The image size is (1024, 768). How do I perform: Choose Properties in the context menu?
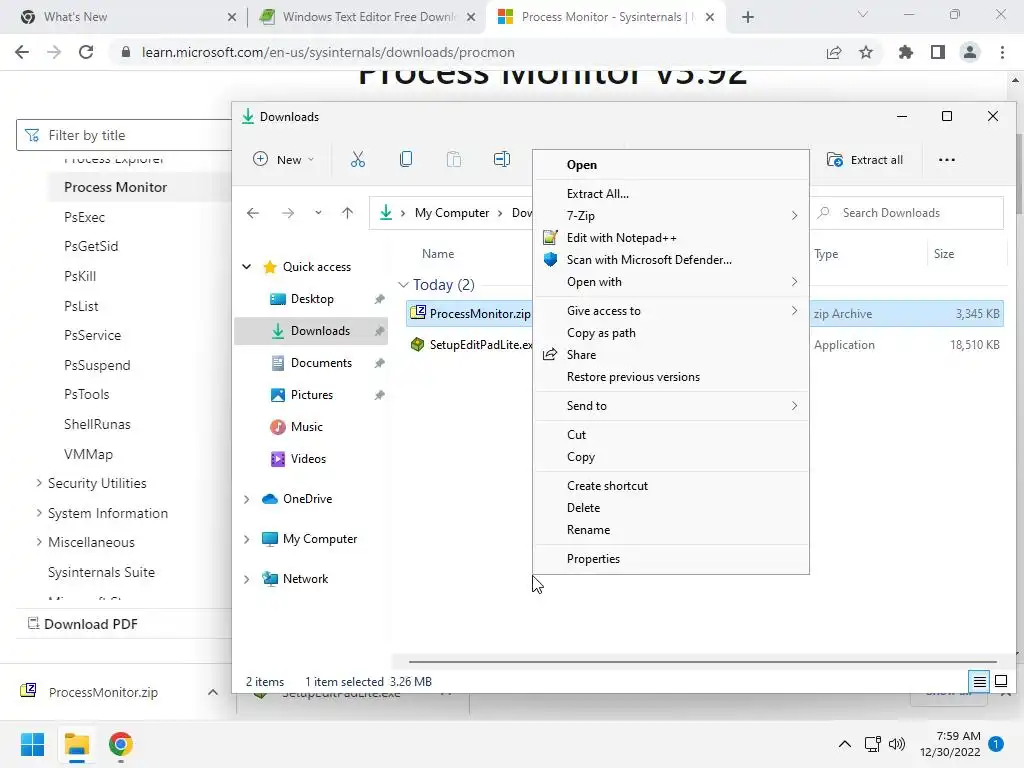click(x=671, y=558)
